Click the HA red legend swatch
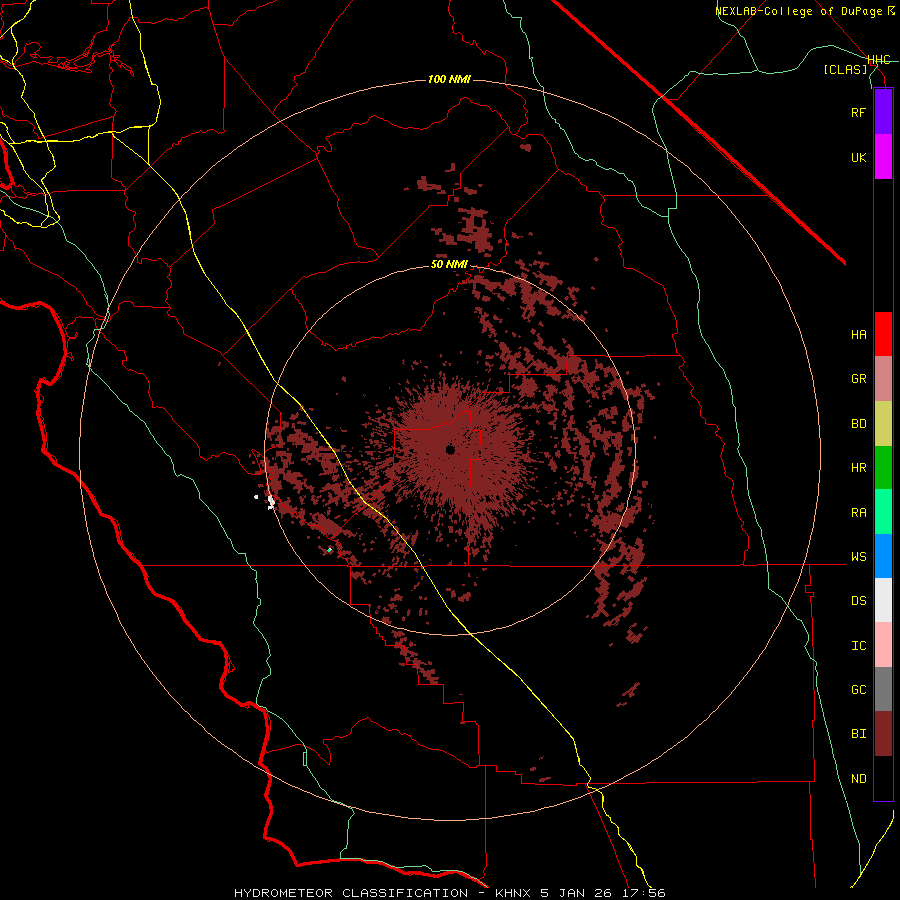 (883, 334)
